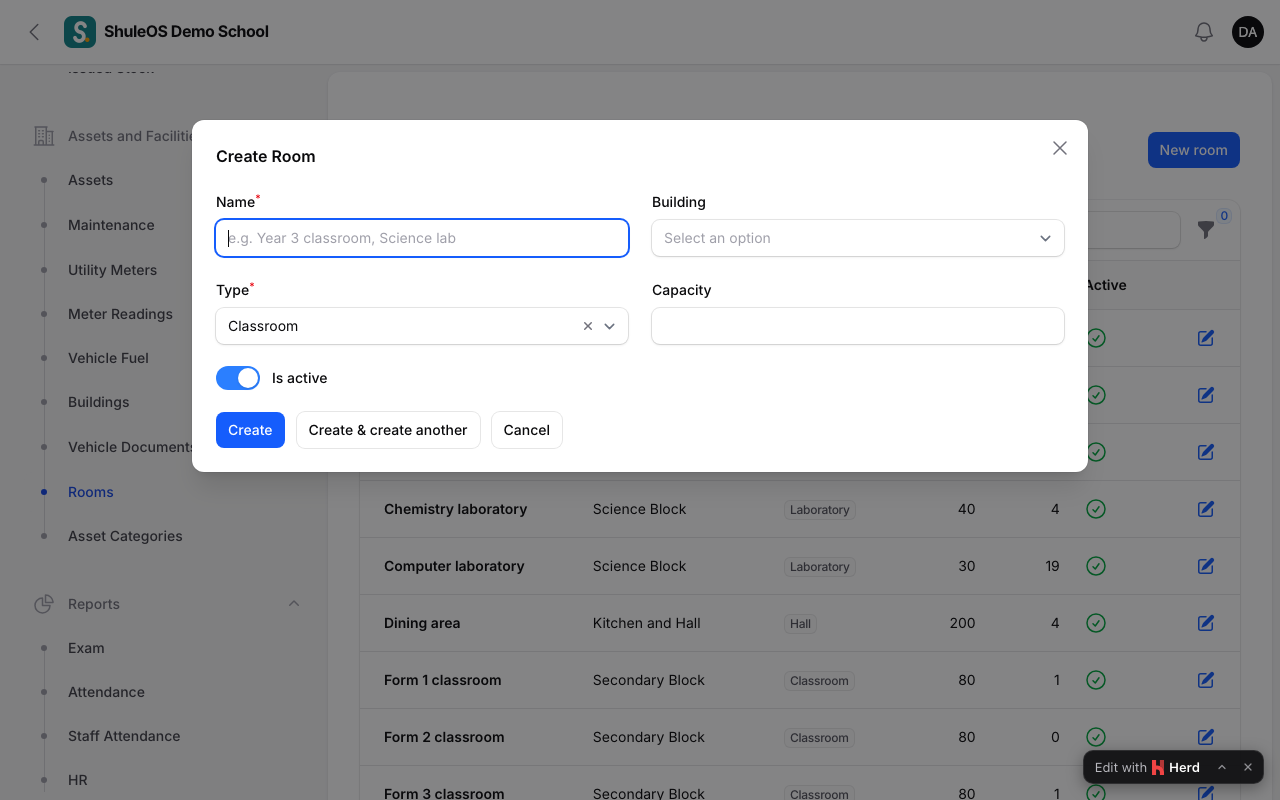Viewport: 1280px width, 800px height.
Task: Click the New room button
Action: coord(1194,150)
